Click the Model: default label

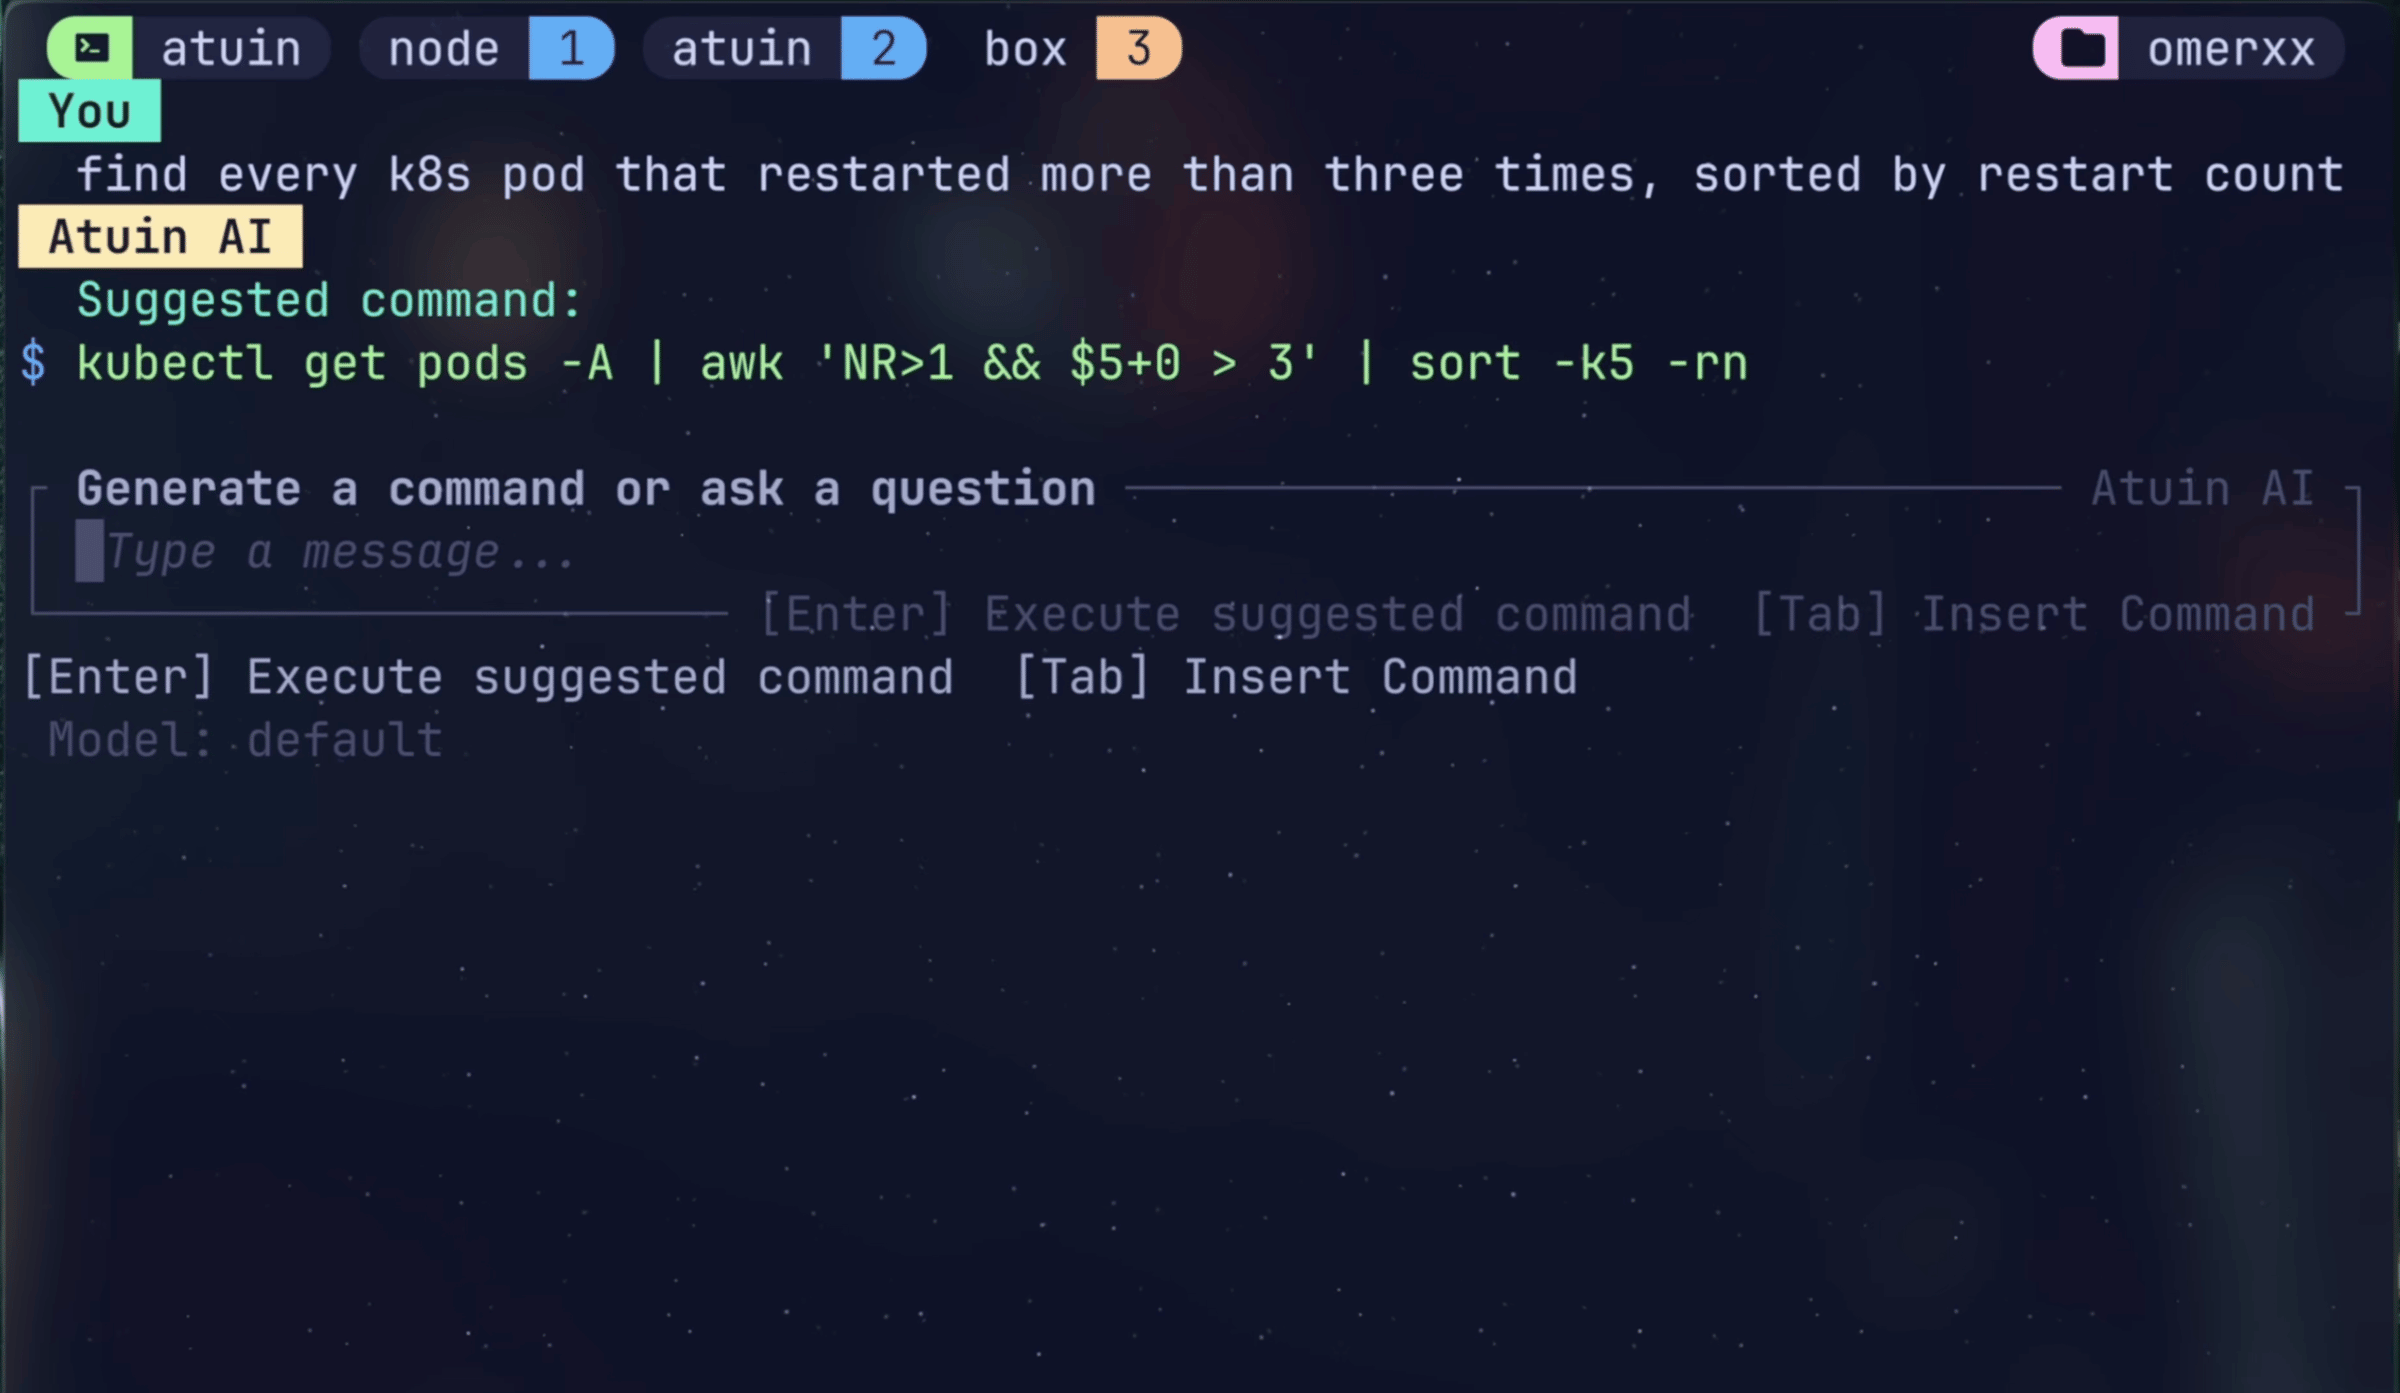[245, 740]
